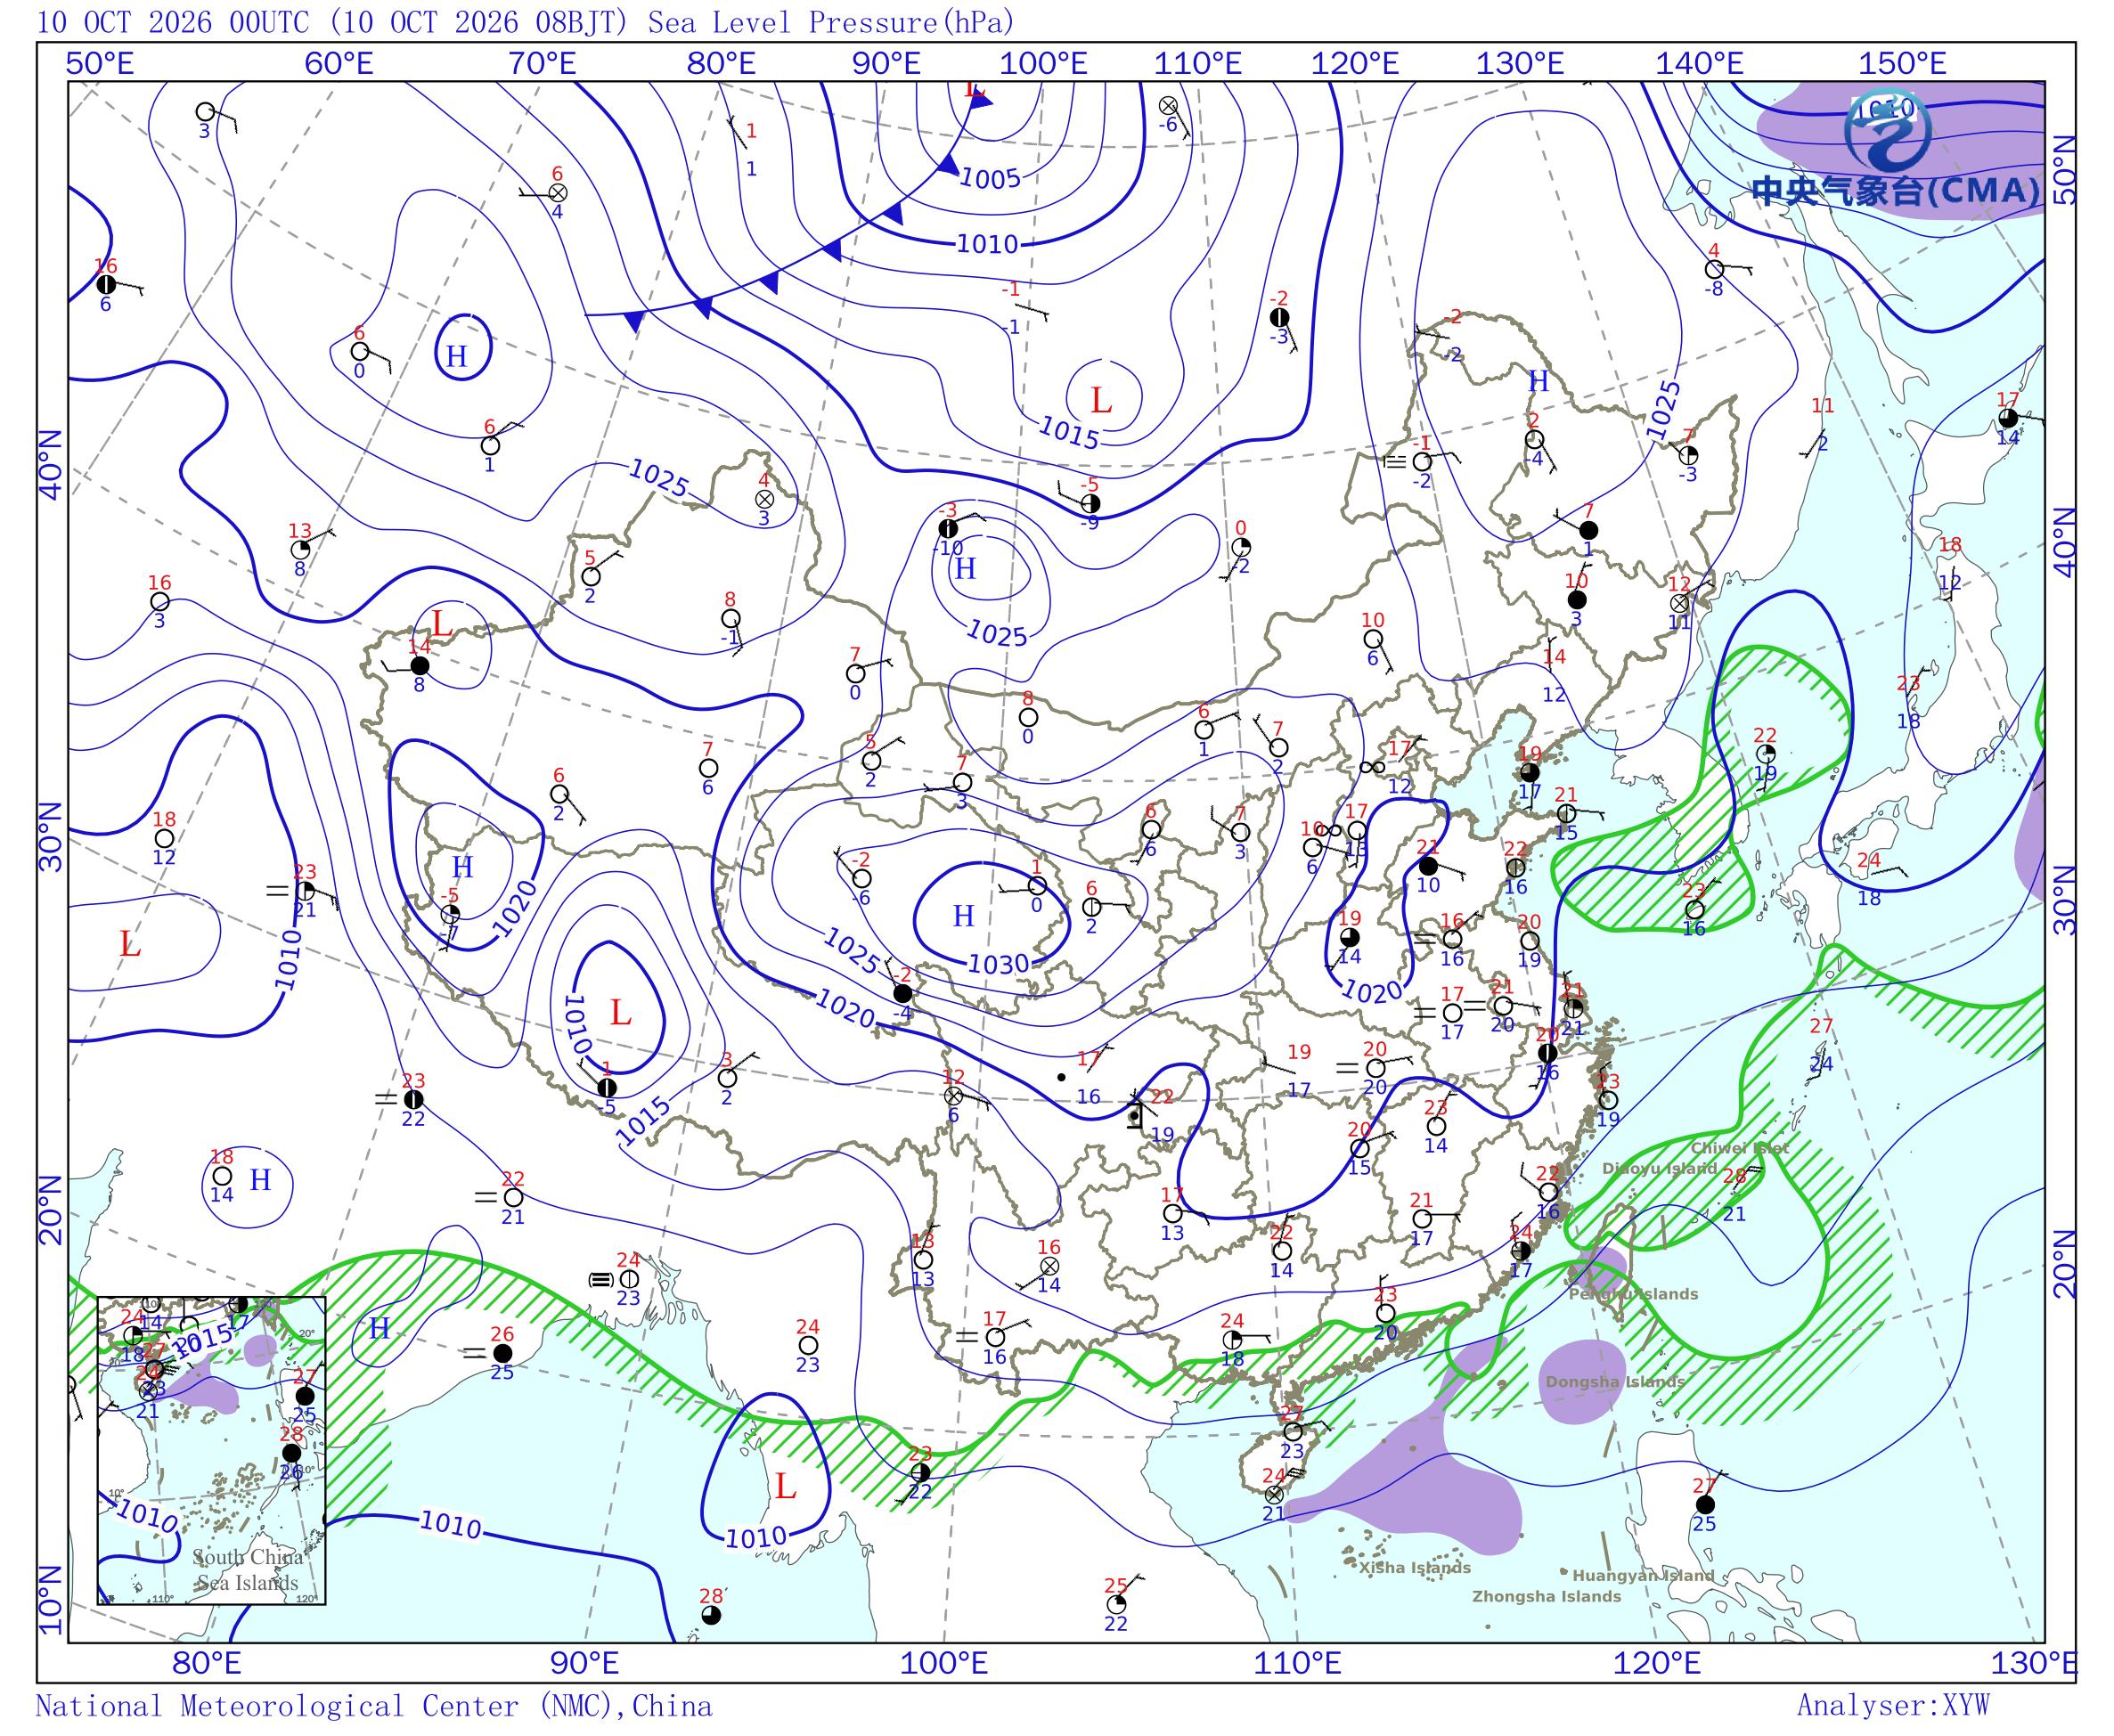Click the 'Xisha Islands' label

point(1415,1568)
